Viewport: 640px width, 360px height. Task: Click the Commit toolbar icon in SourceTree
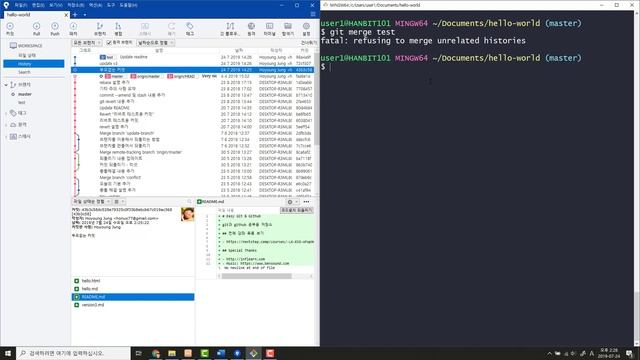pos(10,29)
